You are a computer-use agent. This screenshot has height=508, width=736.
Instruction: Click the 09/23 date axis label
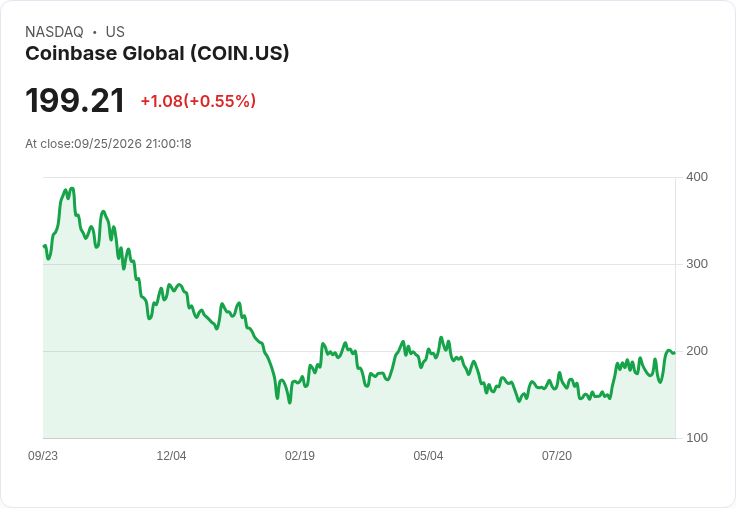(43, 456)
